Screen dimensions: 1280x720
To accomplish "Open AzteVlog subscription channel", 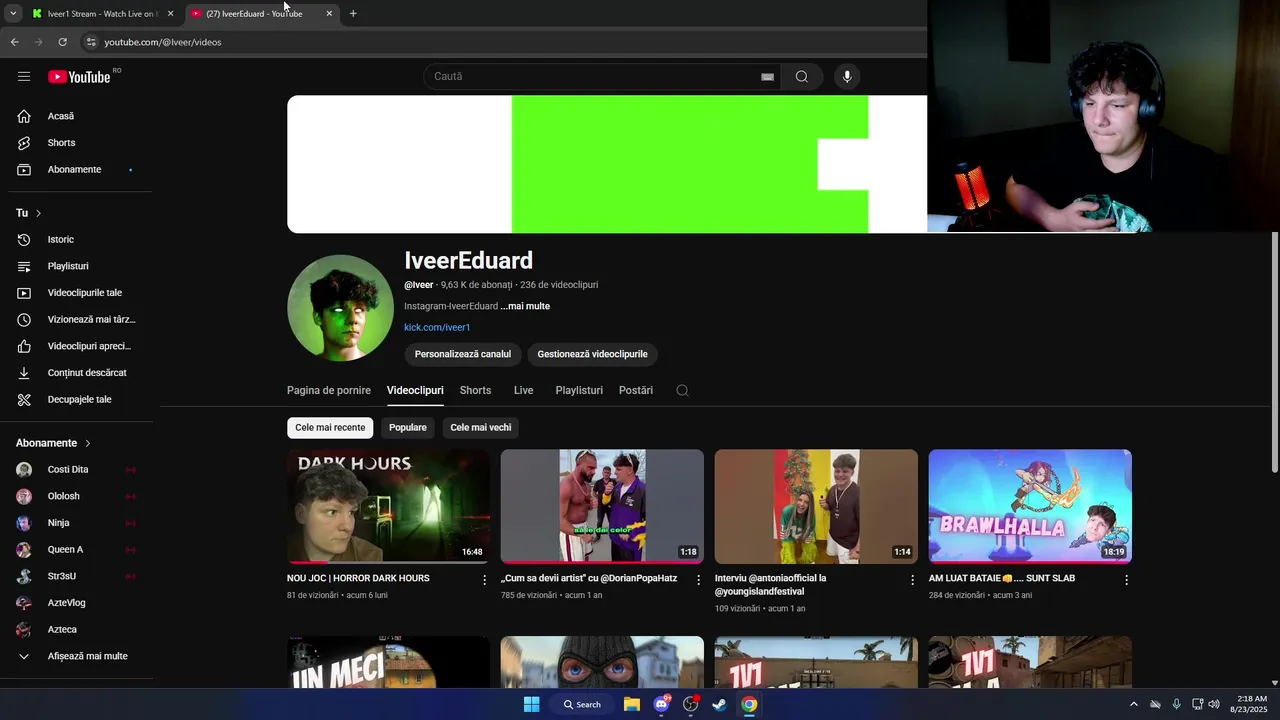I will click(x=78, y=603).
